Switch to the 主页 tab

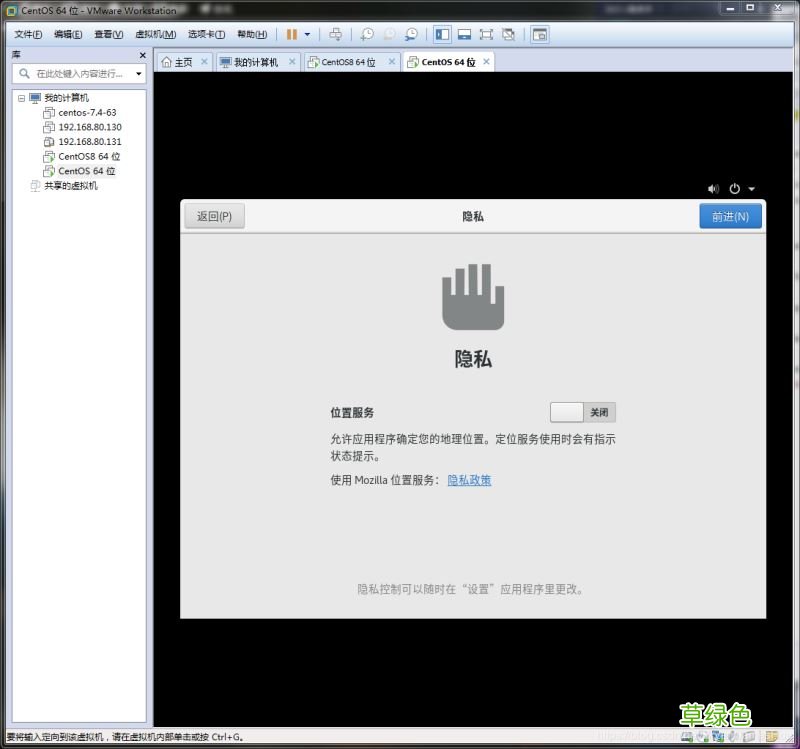(183, 61)
